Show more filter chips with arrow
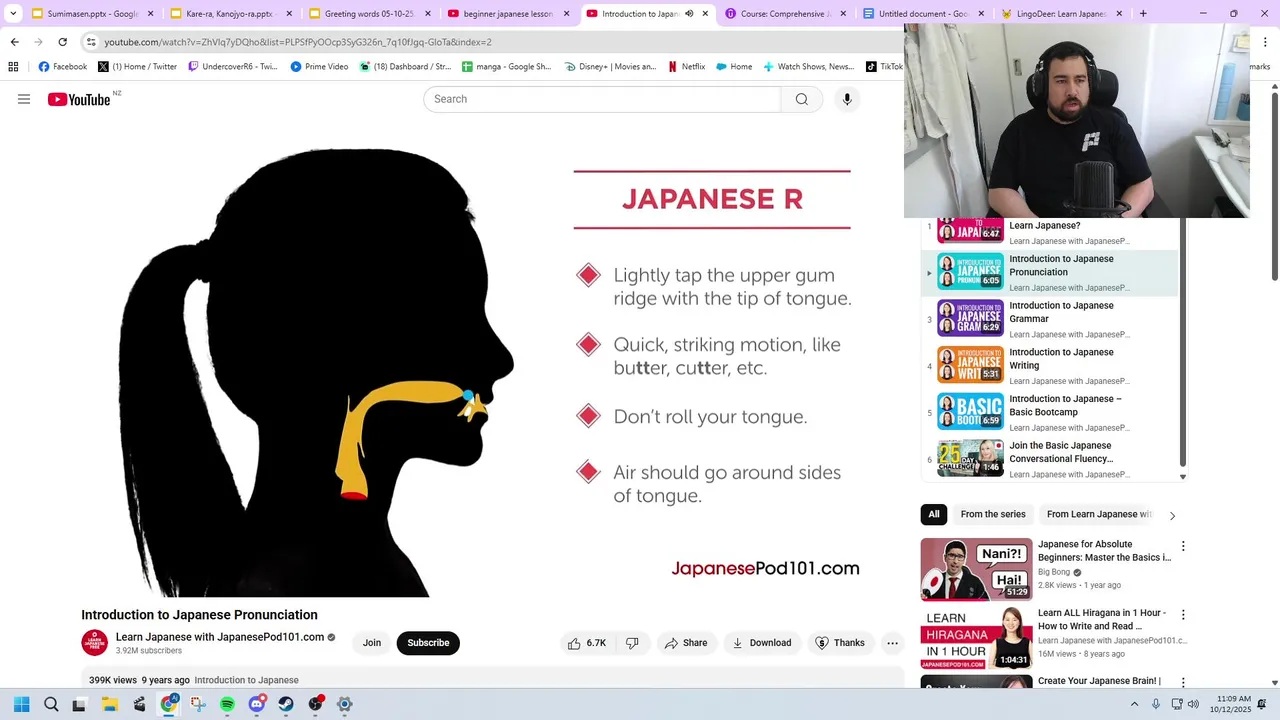 (x=1172, y=515)
